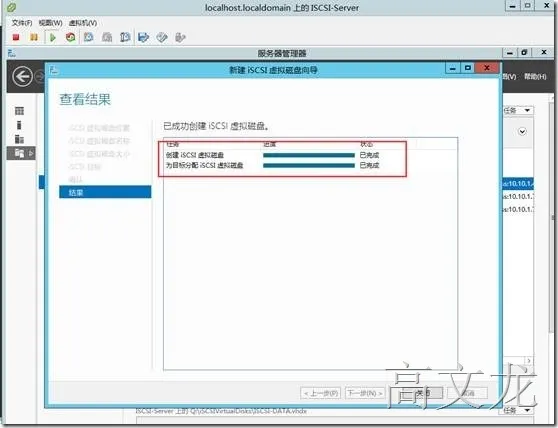Select File and Storage Services sidebar icon
Screen dimensions: 558x428
coord(20,153)
